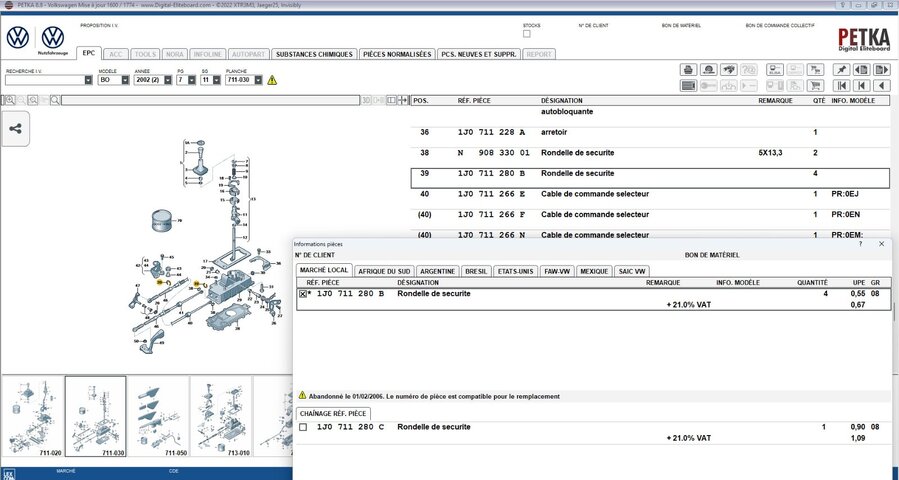Screen dimensions: 899x480
Task: Open the 711-030 illustration thumbnail
Action: (x=95, y=416)
